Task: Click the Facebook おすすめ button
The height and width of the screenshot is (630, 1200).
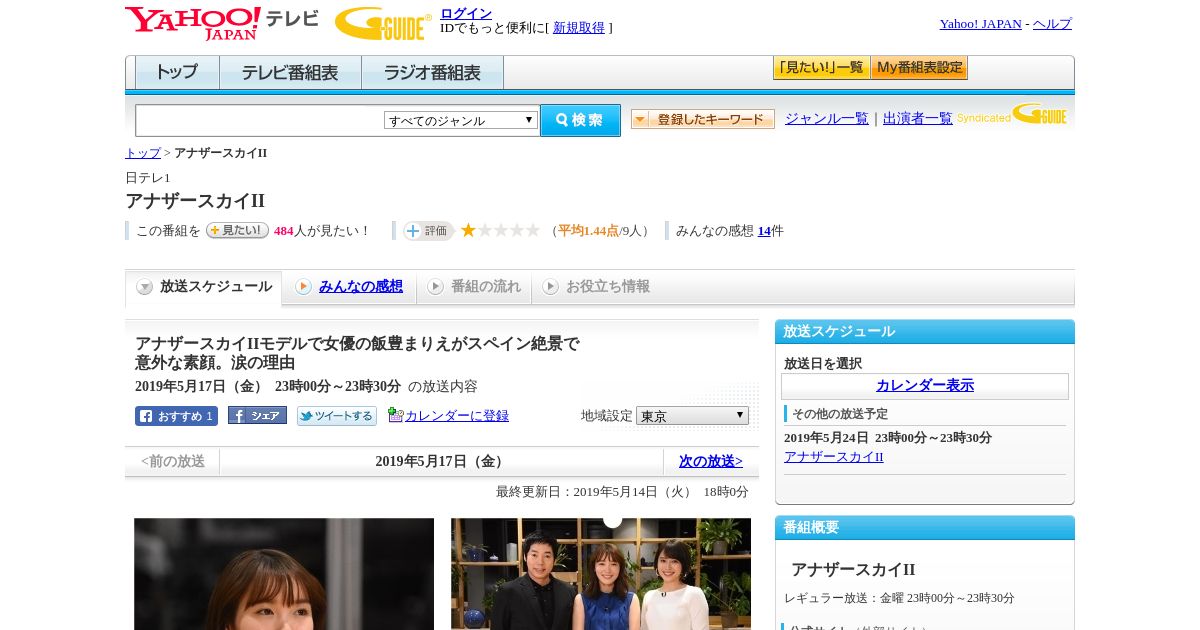Action: [x=176, y=416]
